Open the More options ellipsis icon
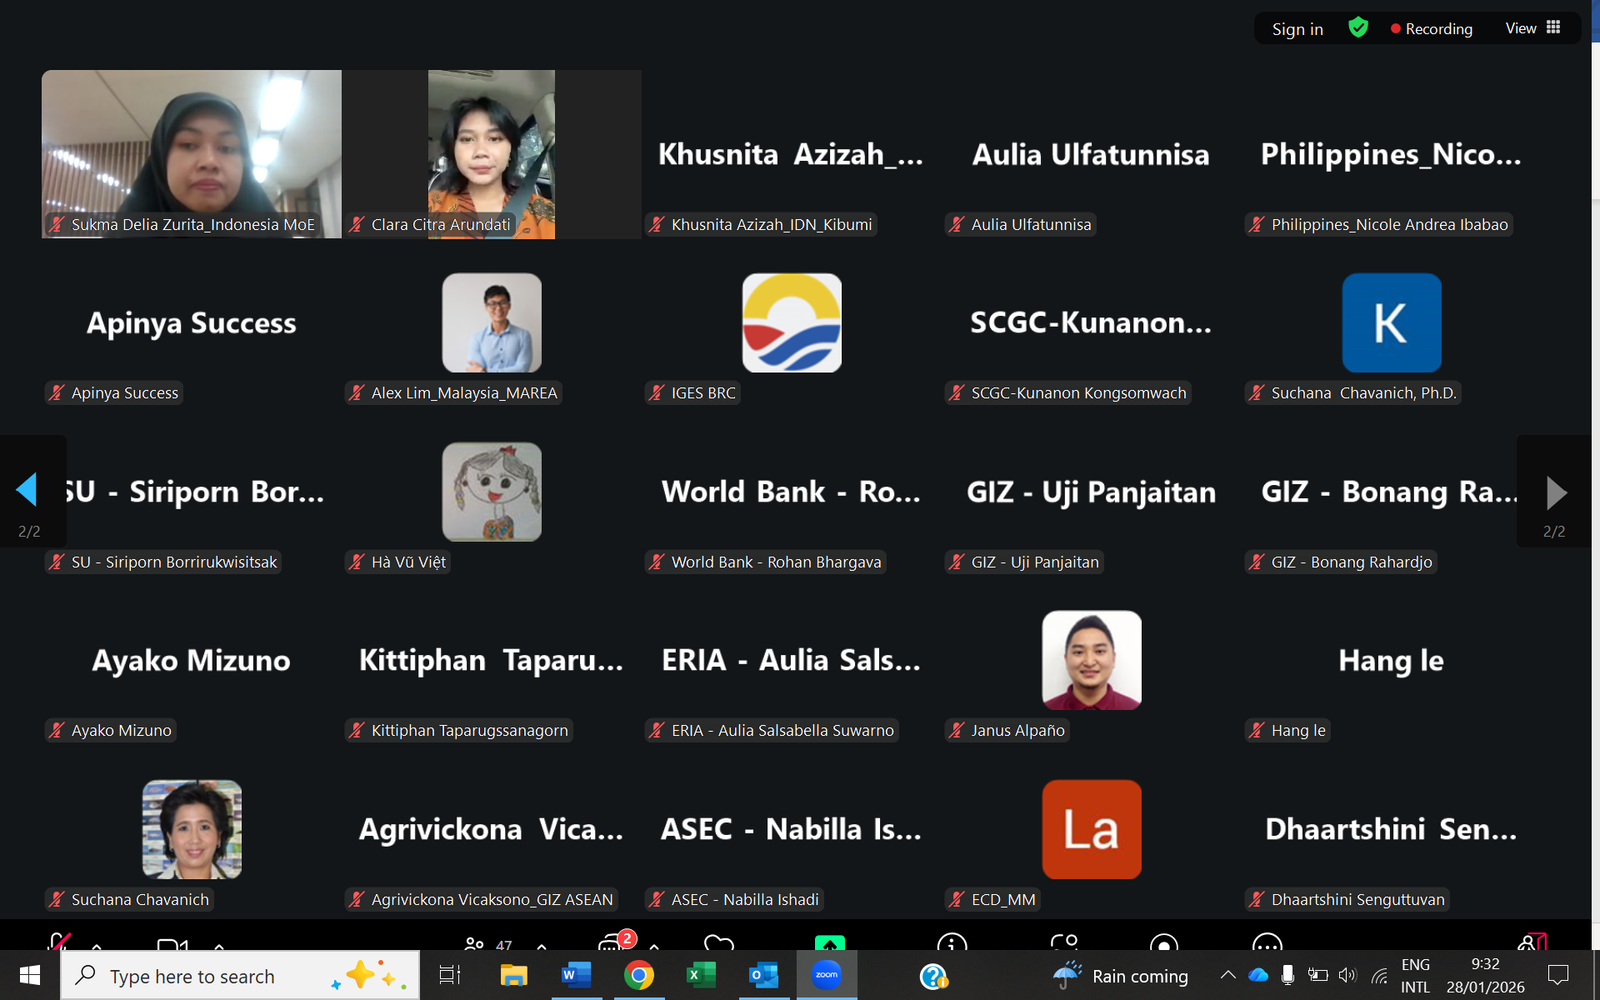 click(x=1266, y=943)
